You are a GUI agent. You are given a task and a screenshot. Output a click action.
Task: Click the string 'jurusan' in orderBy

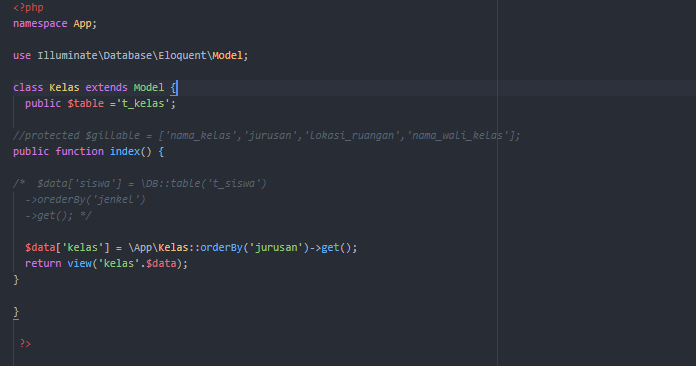275,247
